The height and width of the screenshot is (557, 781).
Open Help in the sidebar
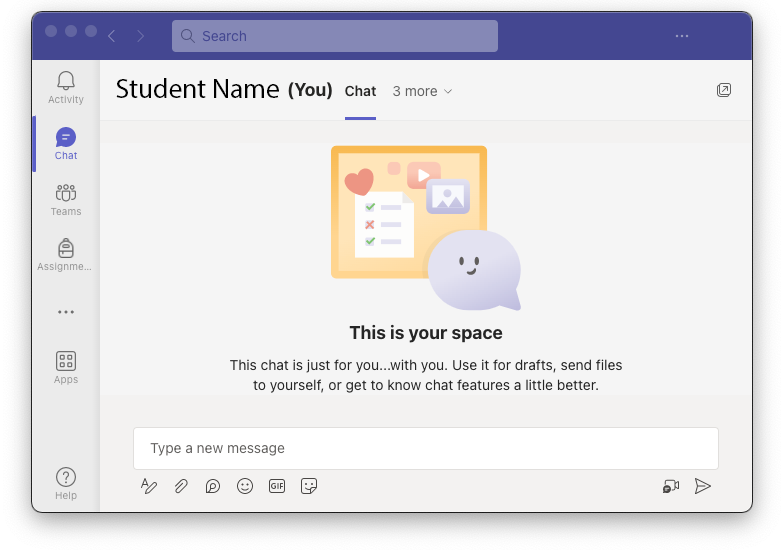66,483
